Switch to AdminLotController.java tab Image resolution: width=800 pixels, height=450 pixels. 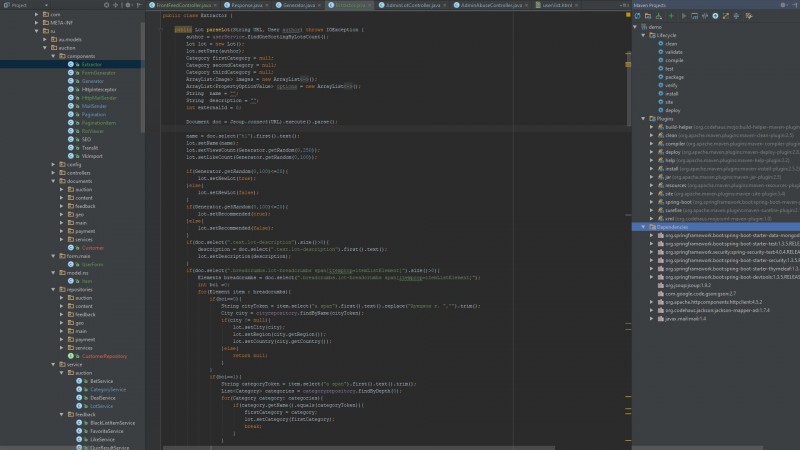click(412, 5)
